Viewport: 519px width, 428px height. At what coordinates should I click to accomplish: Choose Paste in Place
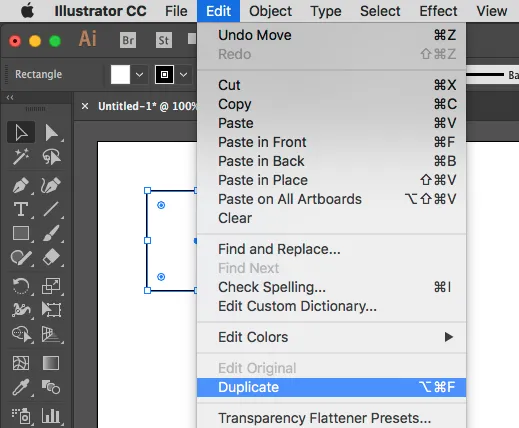tap(331, 180)
